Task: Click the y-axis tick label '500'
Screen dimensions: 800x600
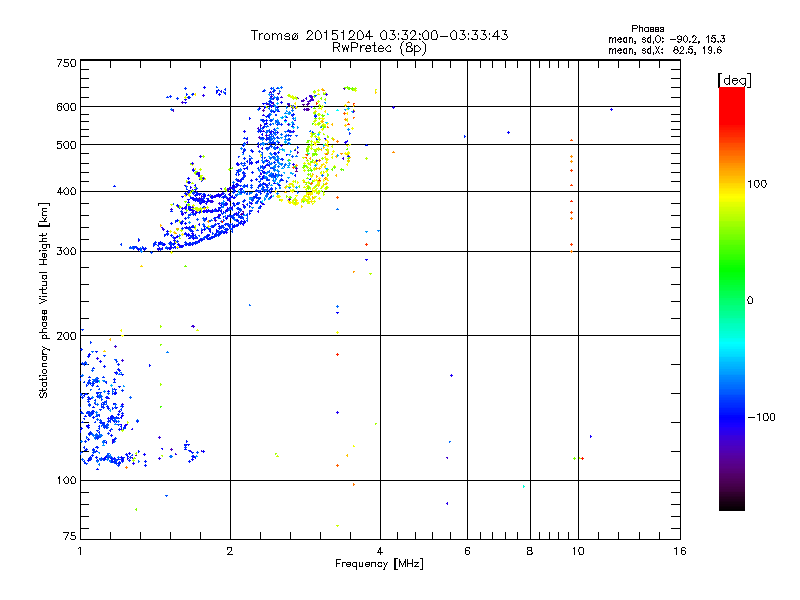Action: point(66,145)
